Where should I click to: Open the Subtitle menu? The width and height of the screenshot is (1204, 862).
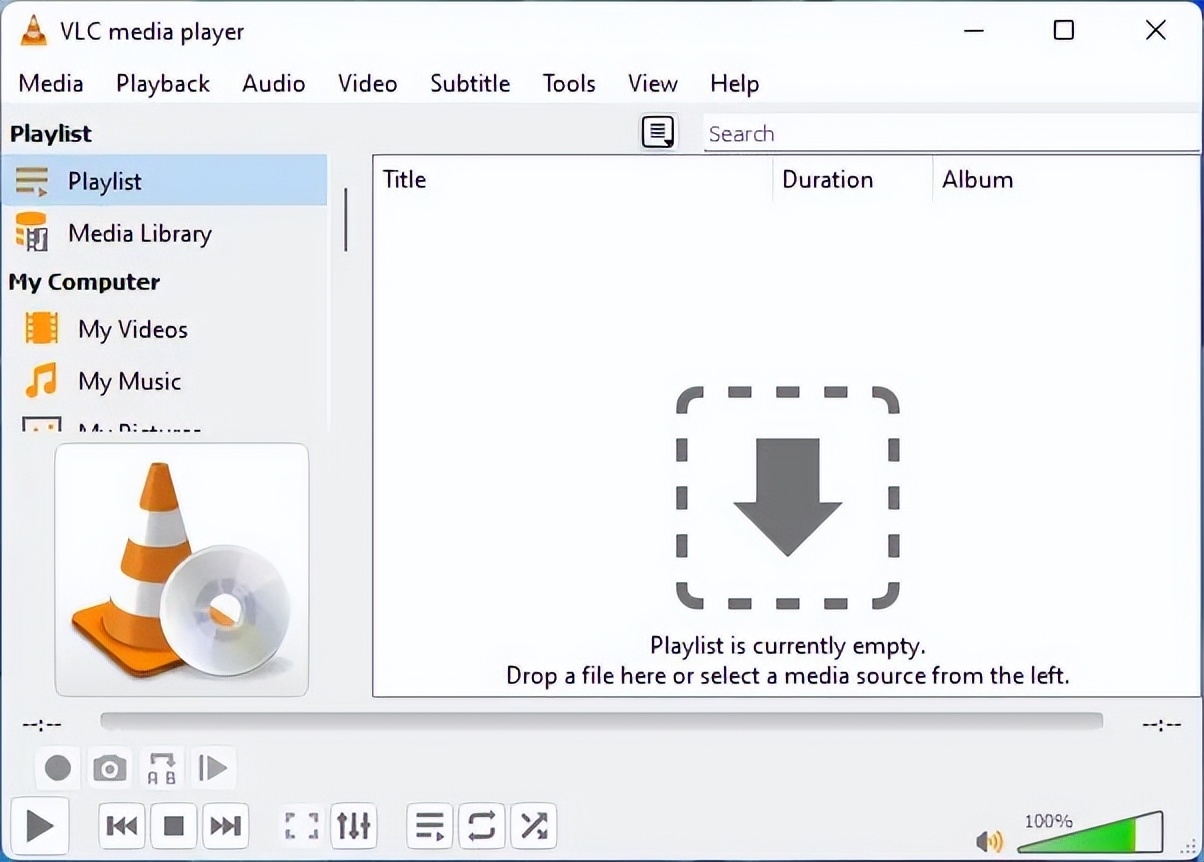(x=469, y=84)
